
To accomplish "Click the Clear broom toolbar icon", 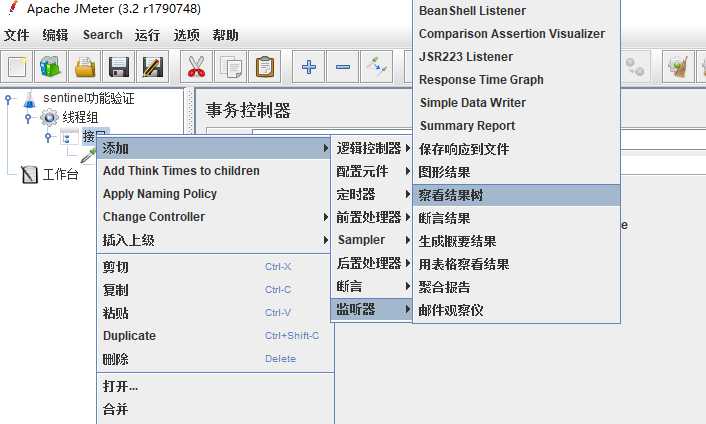I will [x=678, y=67].
